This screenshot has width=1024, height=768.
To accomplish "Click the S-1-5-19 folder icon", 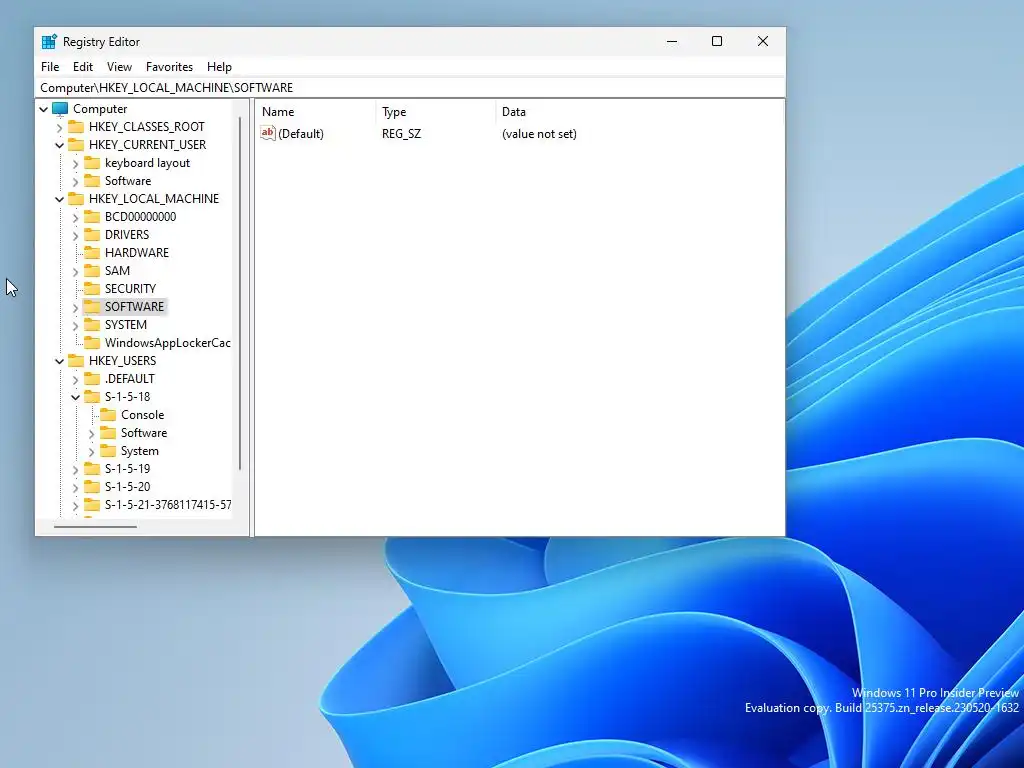I will [x=92, y=468].
